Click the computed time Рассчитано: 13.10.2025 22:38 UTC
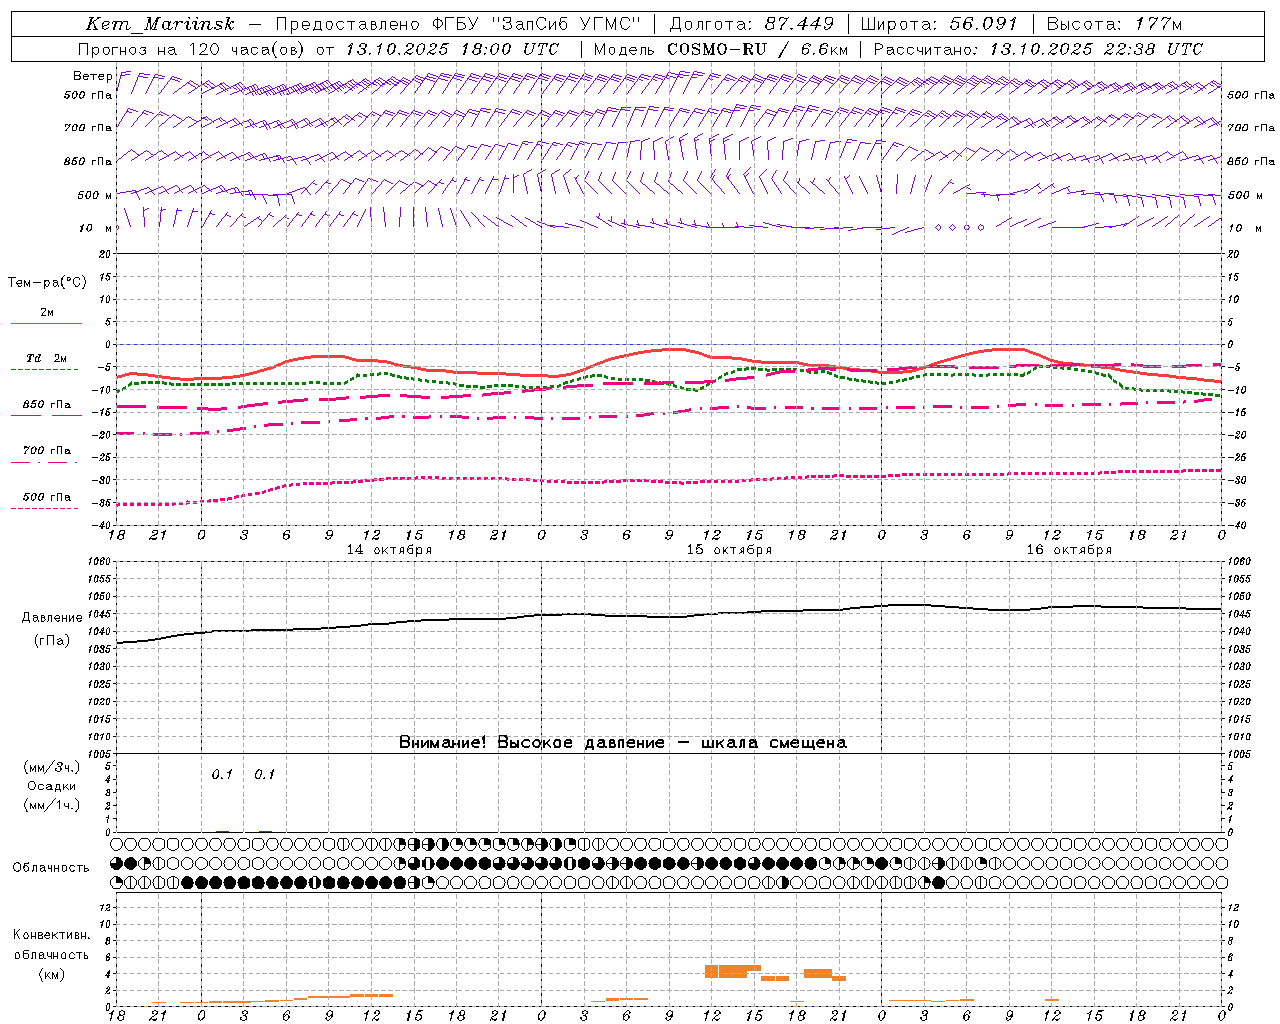This screenshot has height=1024, width=1280. pos(1038,49)
